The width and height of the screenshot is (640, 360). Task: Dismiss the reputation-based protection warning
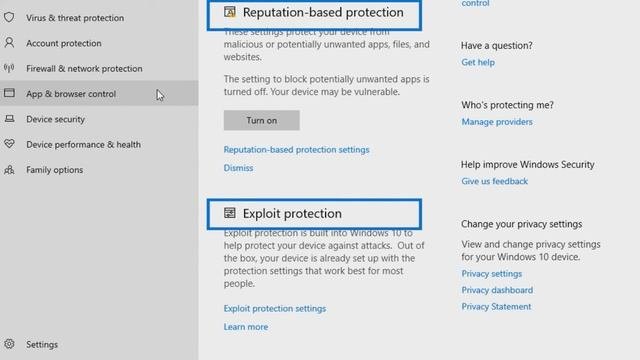pyautogui.click(x=238, y=168)
